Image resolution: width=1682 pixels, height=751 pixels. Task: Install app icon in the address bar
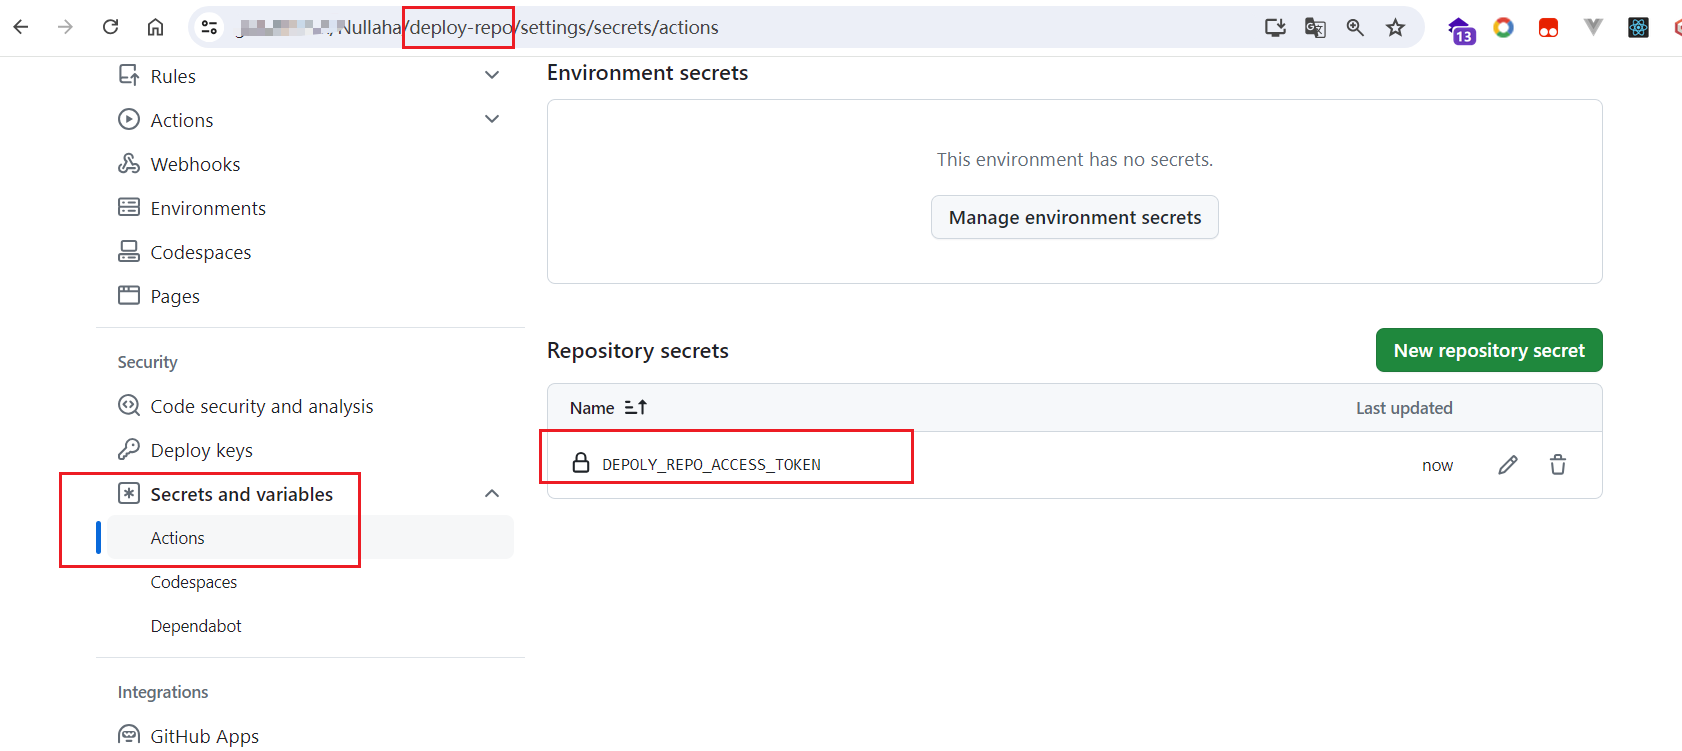(x=1275, y=28)
